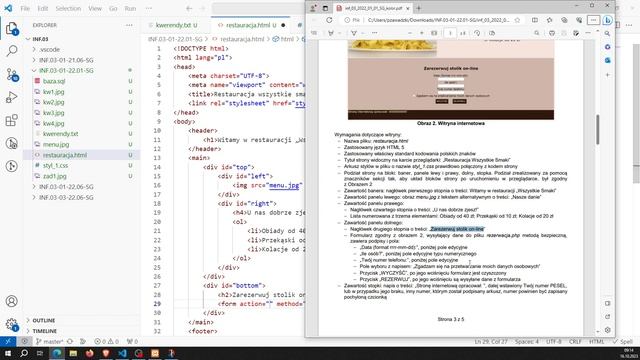Open the Edge tab actions menu icon
The height and width of the screenshot is (360, 640).
[325, 8]
